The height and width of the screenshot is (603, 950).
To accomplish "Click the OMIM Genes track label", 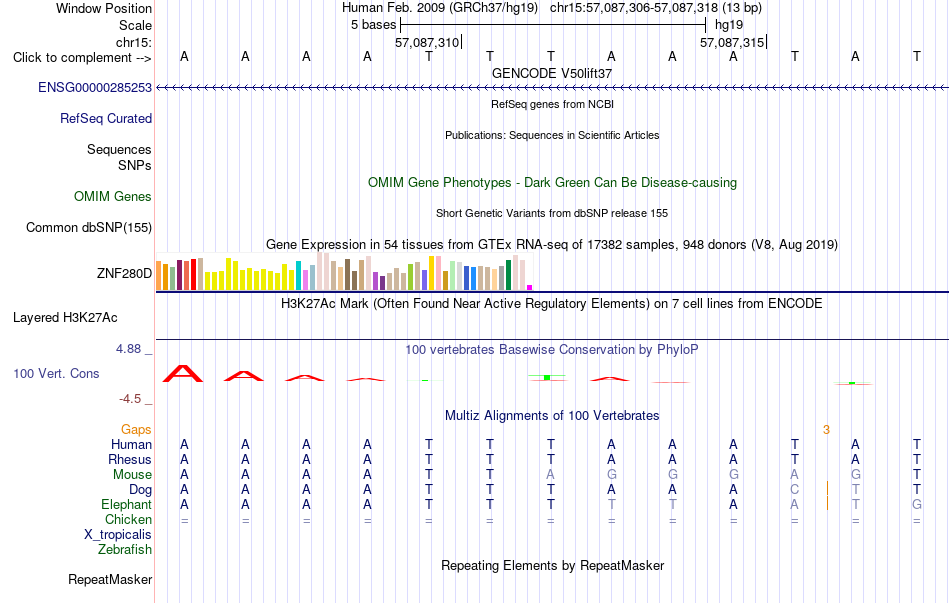I will (x=112, y=196).
